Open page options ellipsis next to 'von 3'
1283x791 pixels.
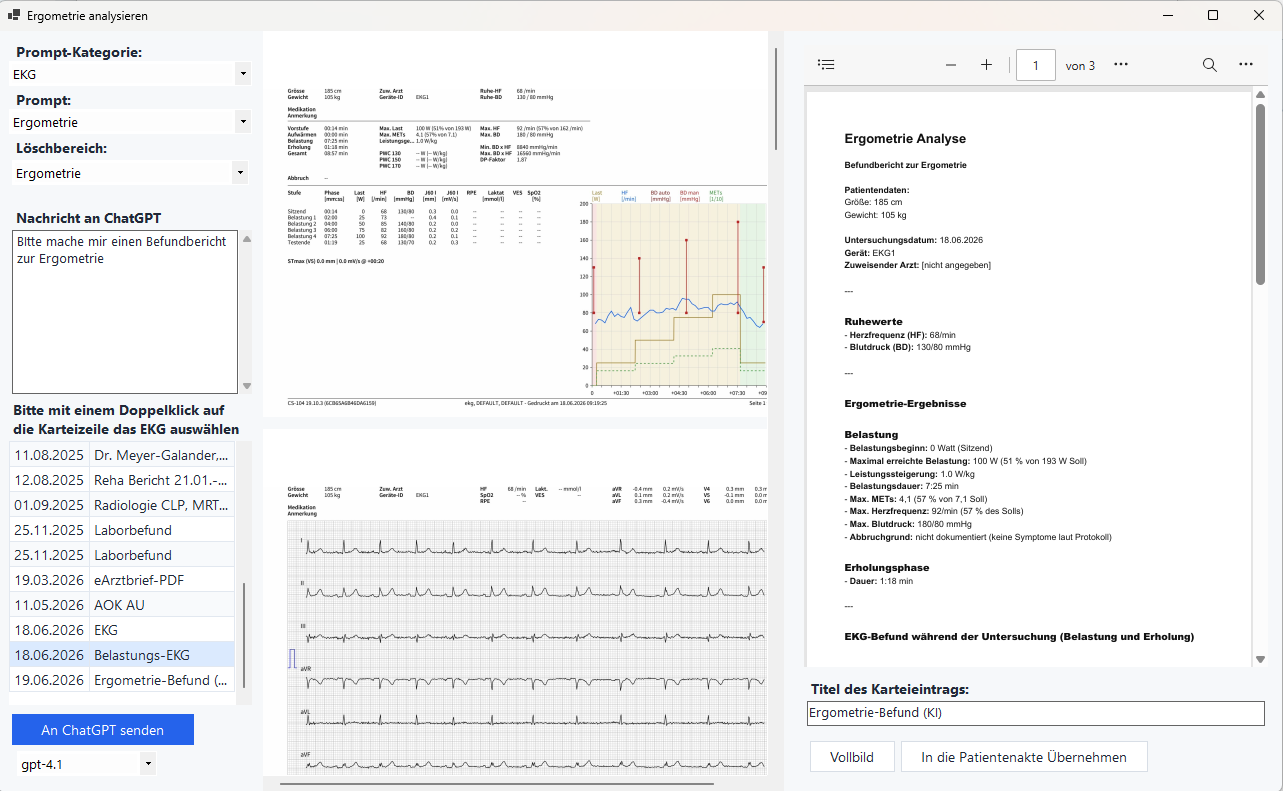tap(1121, 65)
